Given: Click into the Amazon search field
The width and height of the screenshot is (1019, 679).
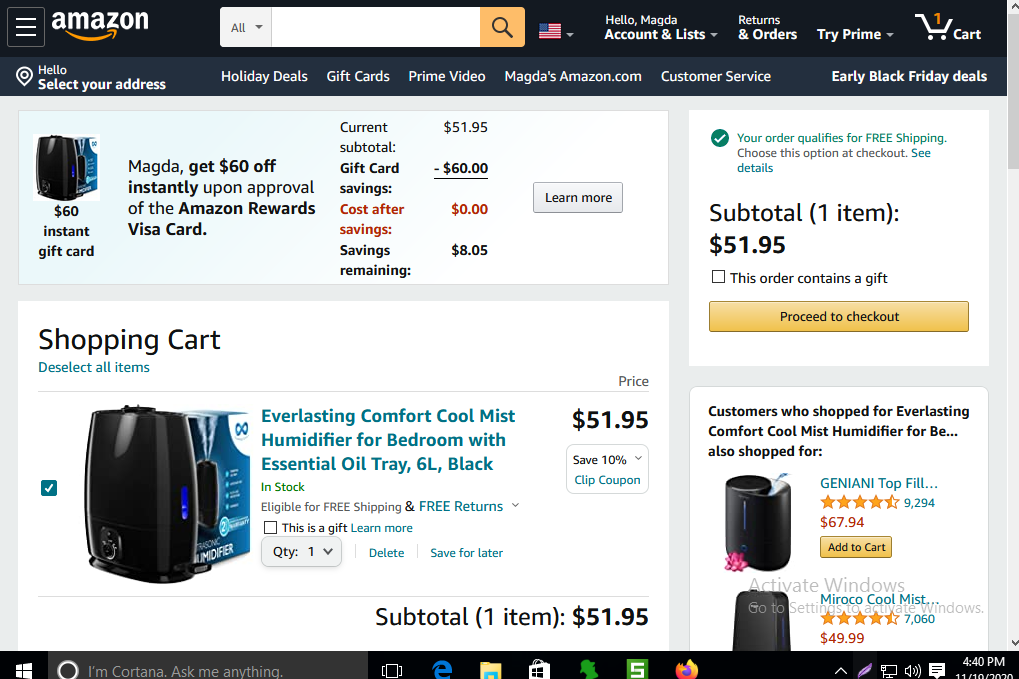Looking at the screenshot, I should (x=375, y=28).
